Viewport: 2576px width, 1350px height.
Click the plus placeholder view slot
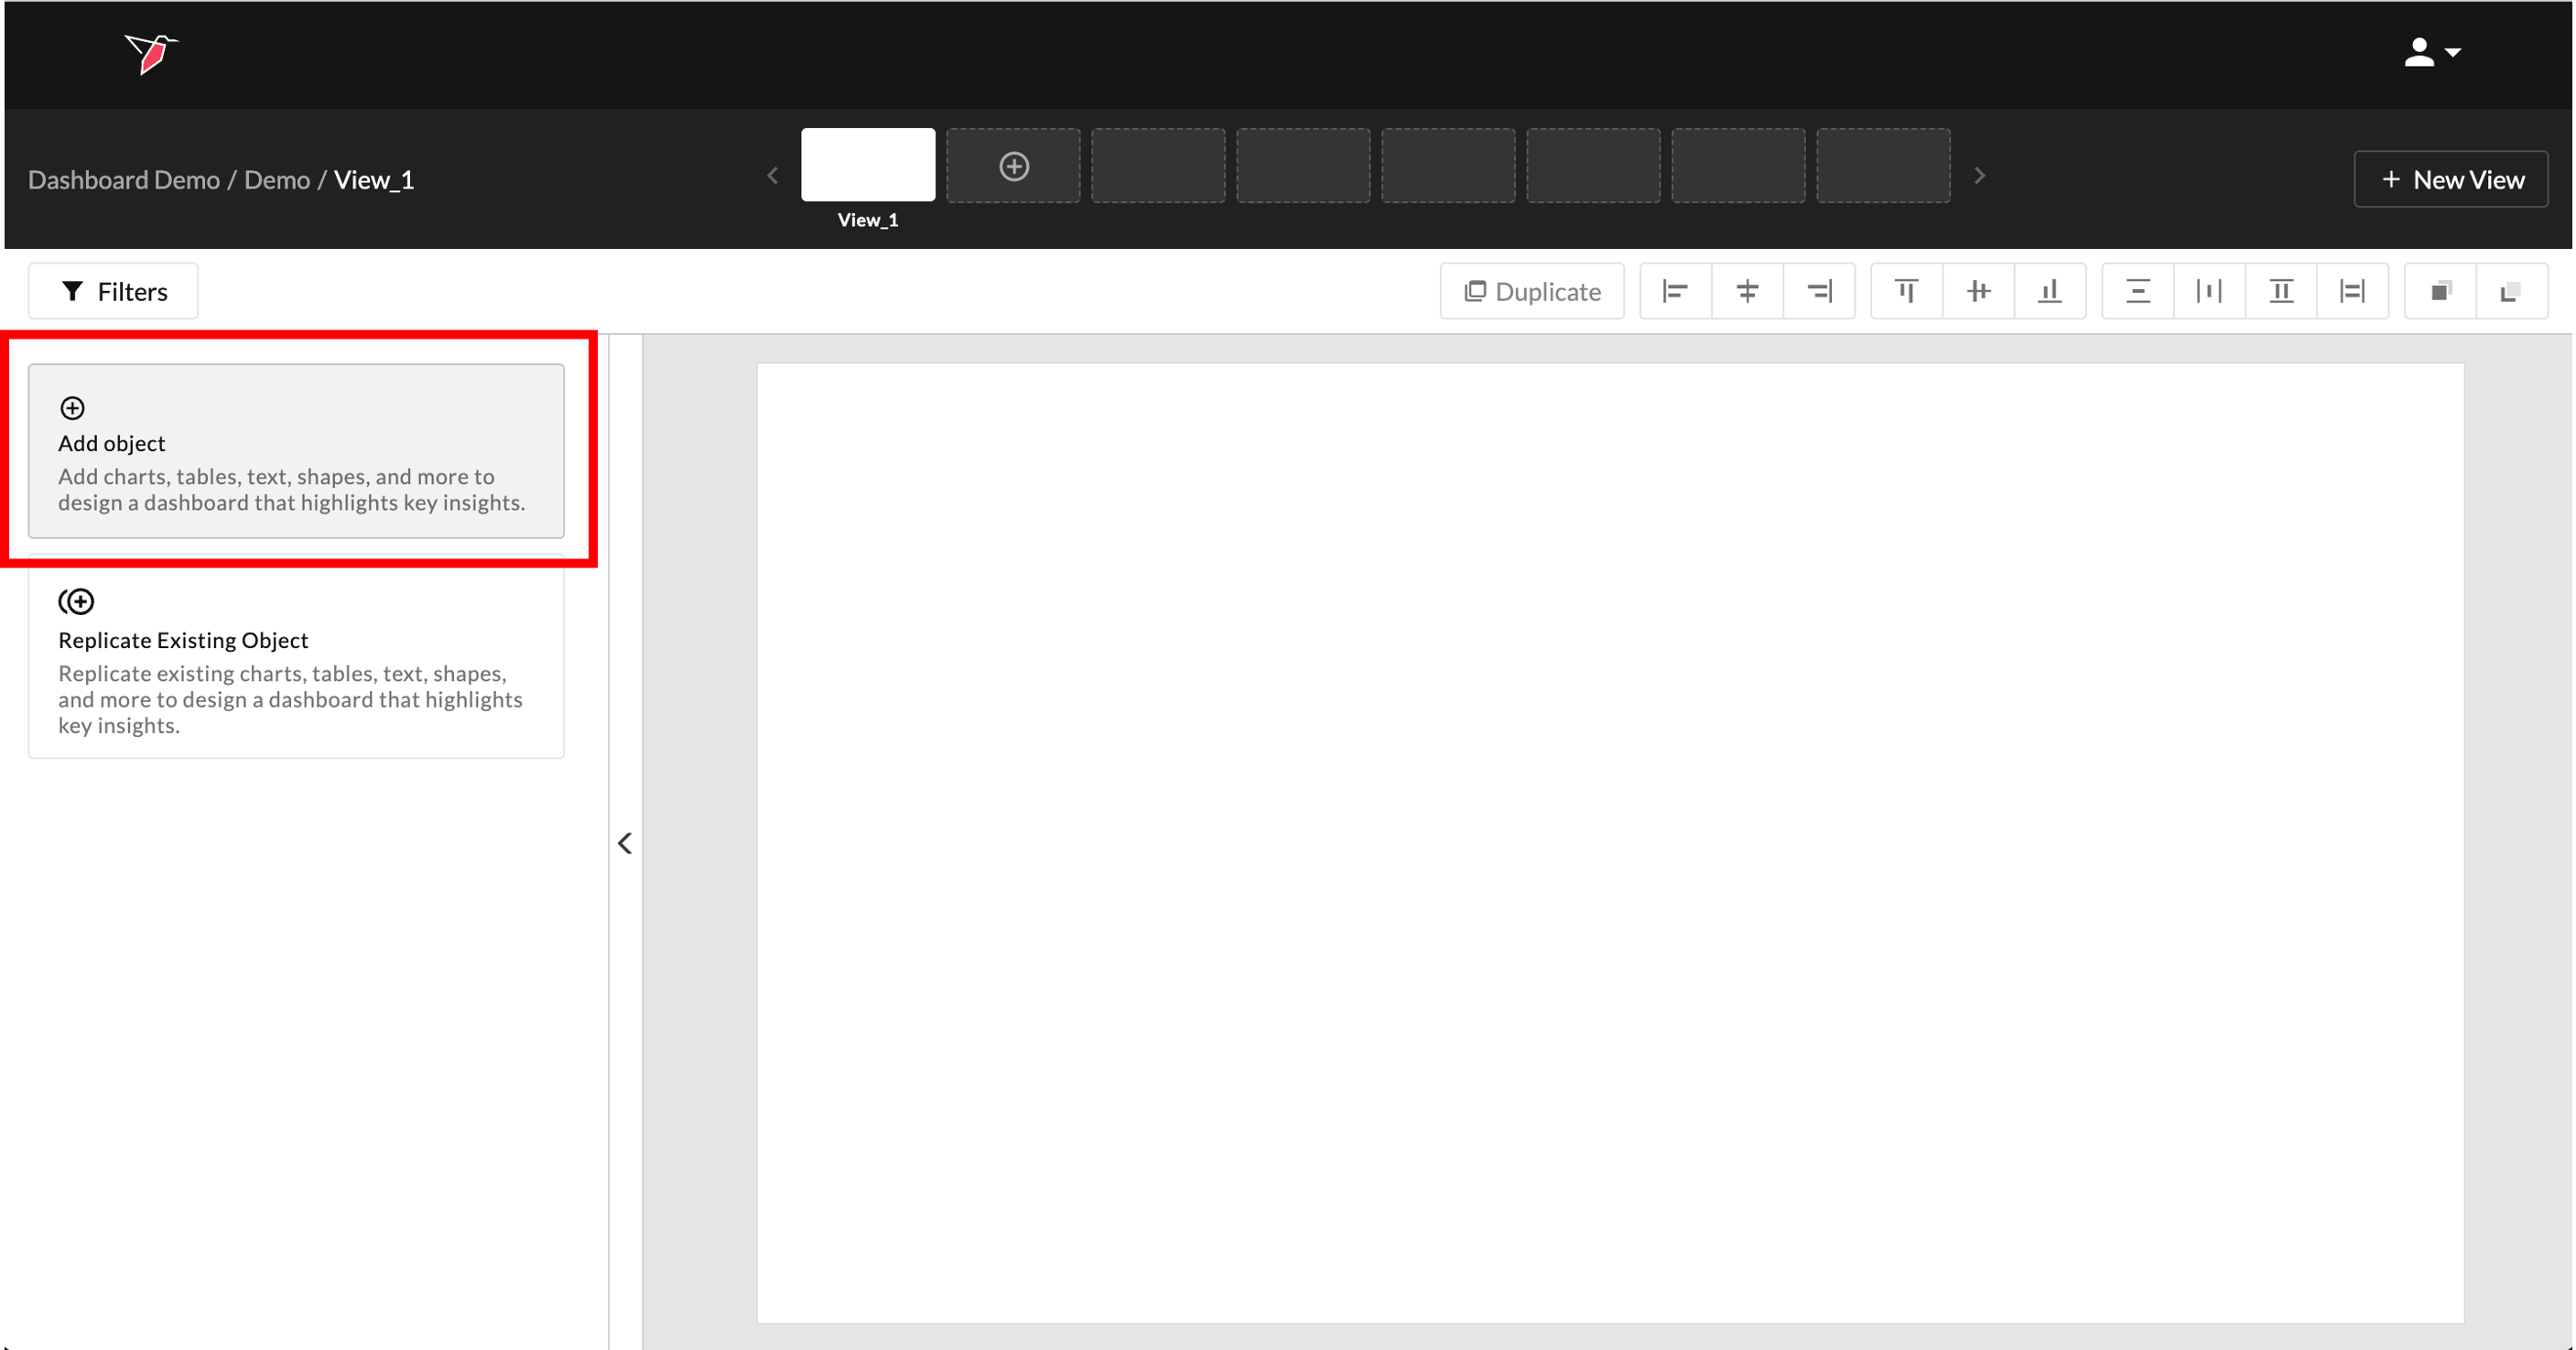click(x=1013, y=166)
